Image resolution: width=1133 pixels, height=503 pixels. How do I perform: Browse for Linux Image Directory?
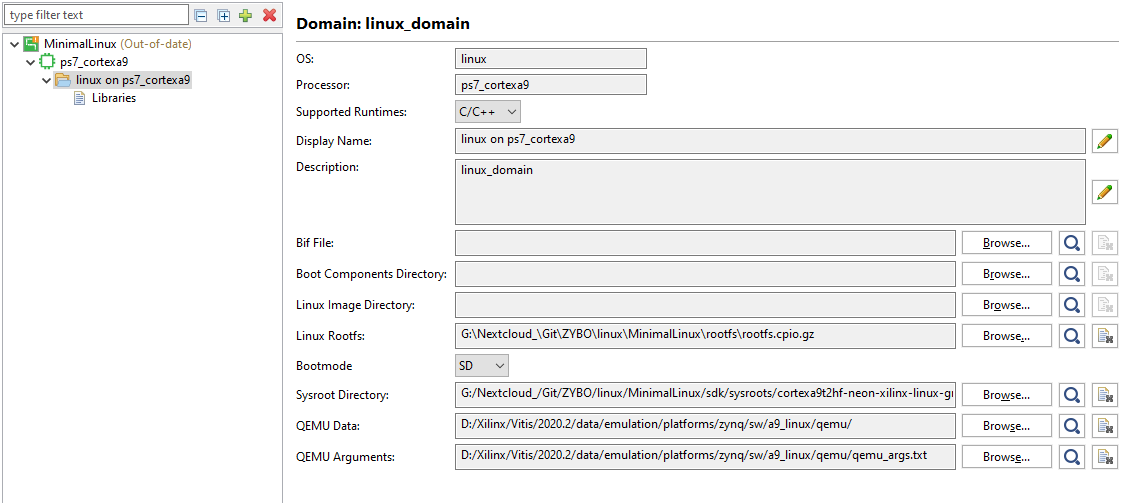pyautogui.click(x=1007, y=305)
